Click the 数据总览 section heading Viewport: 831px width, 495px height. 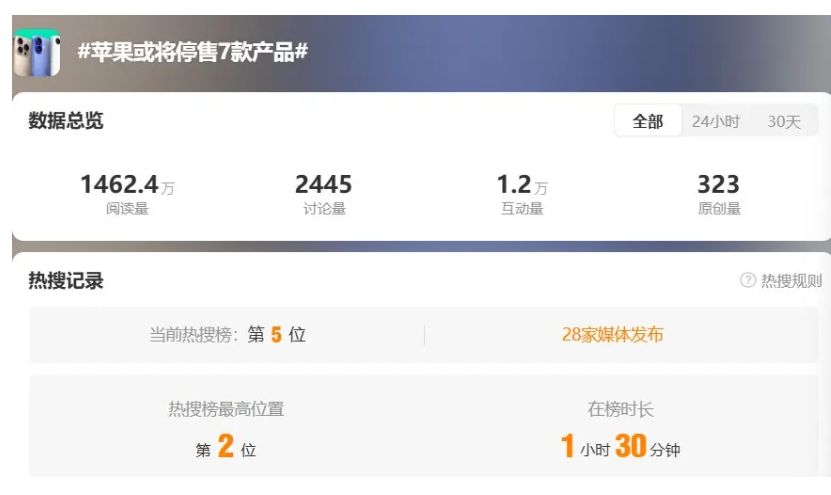click(x=66, y=120)
